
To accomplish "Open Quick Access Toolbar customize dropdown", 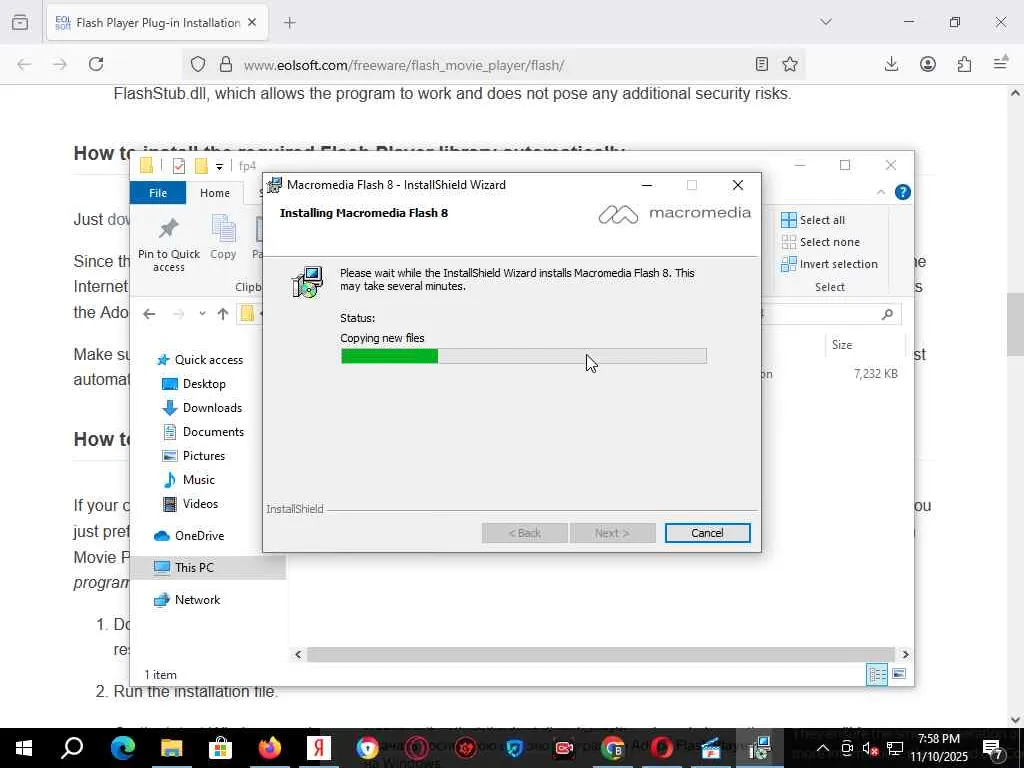I will pyautogui.click(x=219, y=167).
